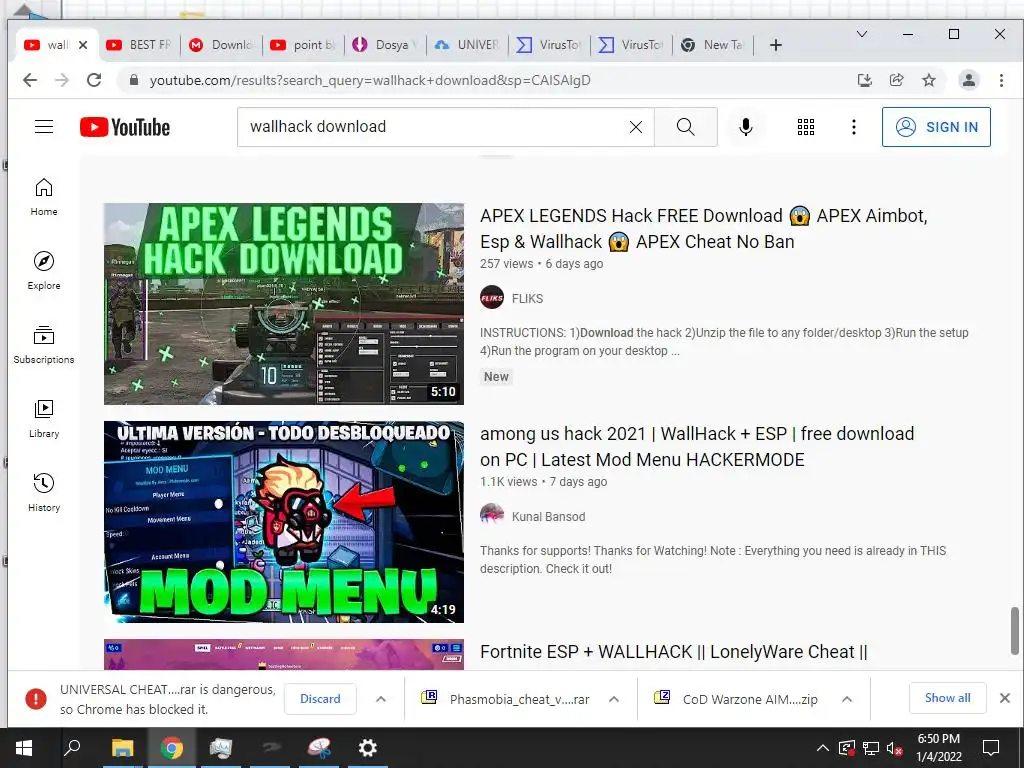This screenshot has height=768, width=1024.
Task: Open the notification center
Action: pyautogui.click(x=991, y=748)
